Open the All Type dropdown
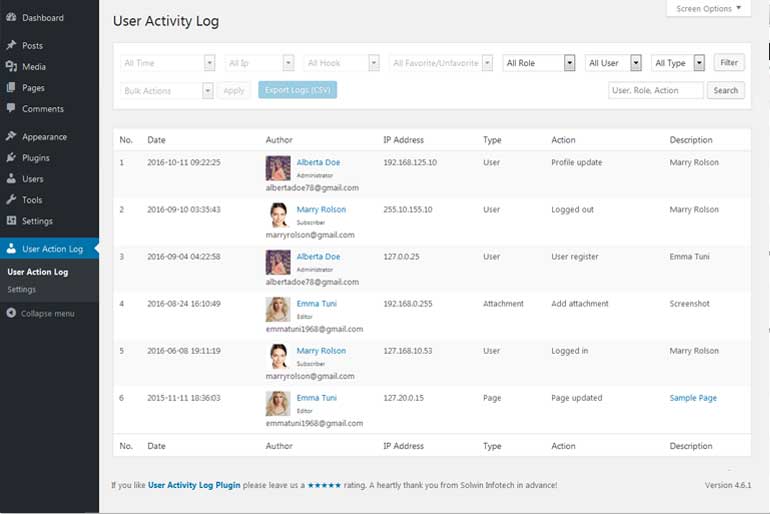The width and height of the screenshot is (770, 514). 678,63
